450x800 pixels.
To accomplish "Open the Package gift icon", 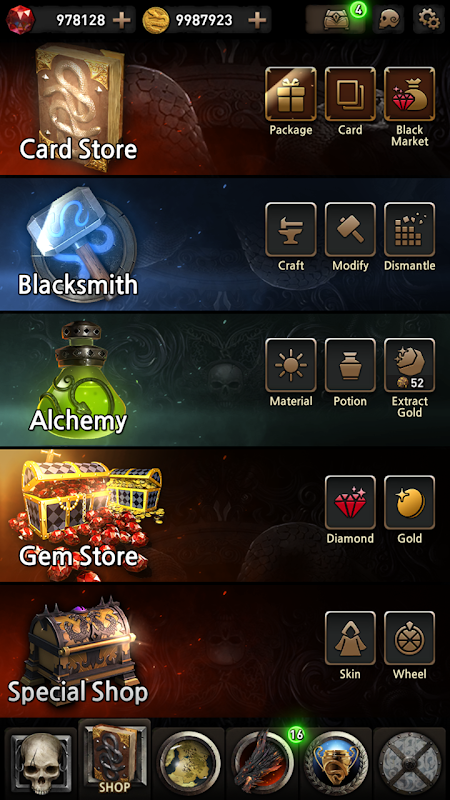I will click(x=291, y=94).
